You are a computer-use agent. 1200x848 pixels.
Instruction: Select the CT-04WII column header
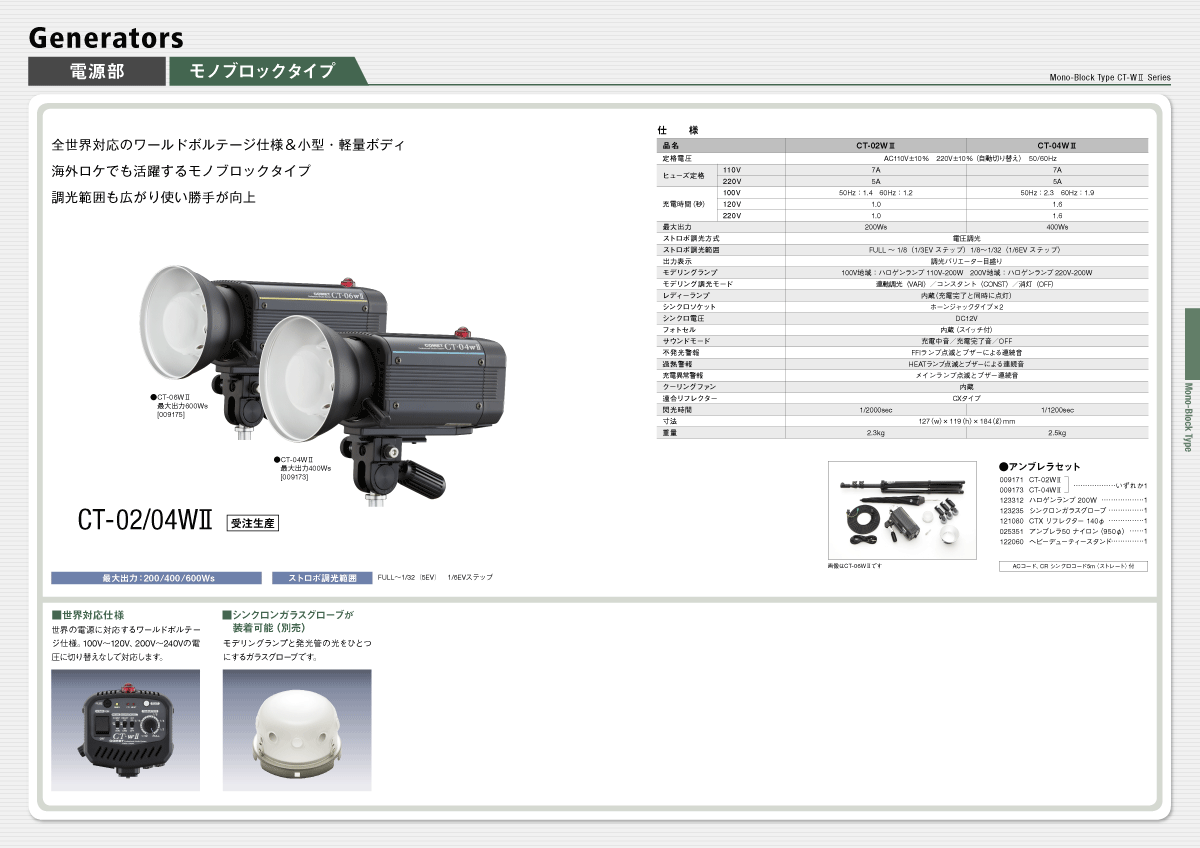1056,146
